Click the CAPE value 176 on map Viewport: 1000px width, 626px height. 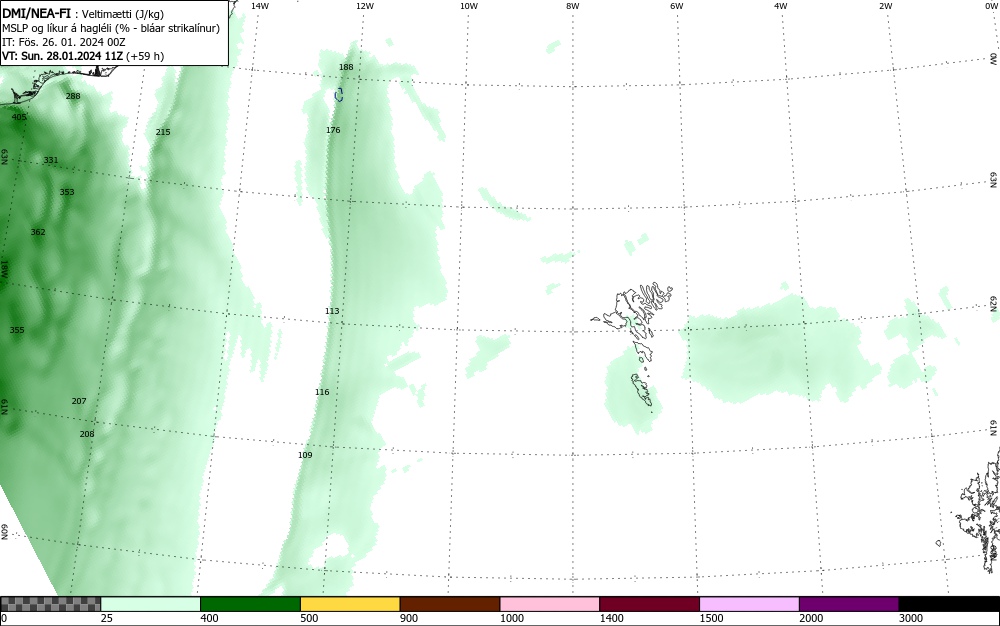point(333,130)
